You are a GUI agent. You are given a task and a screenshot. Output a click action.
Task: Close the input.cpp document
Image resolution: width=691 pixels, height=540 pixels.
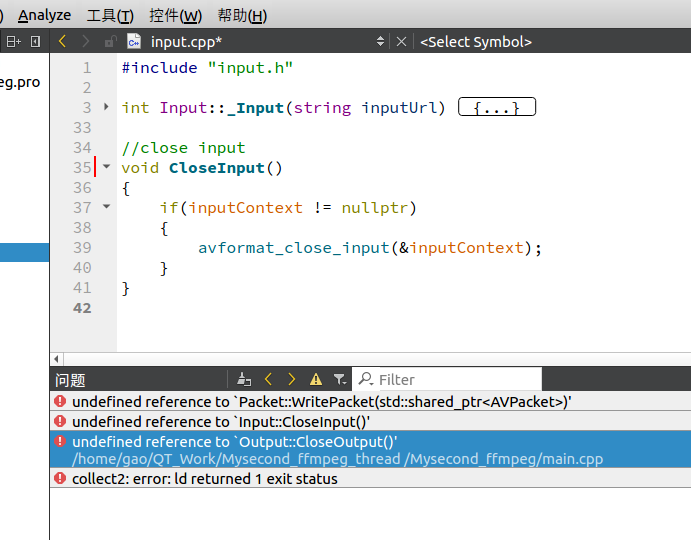401,42
